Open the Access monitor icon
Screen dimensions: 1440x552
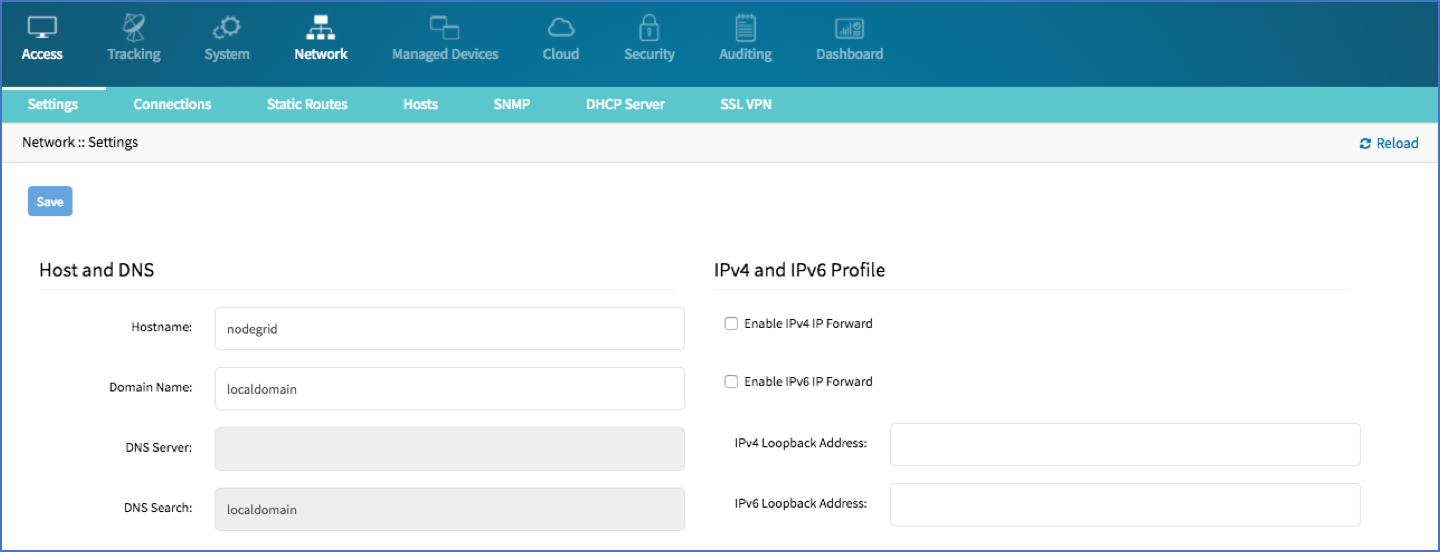coord(42,27)
